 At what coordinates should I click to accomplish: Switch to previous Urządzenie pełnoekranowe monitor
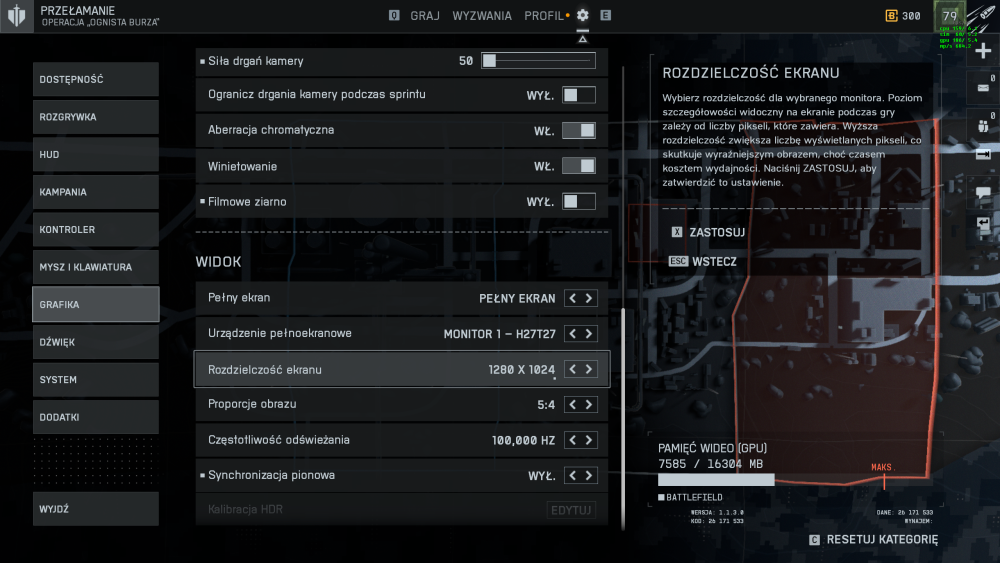click(x=572, y=333)
